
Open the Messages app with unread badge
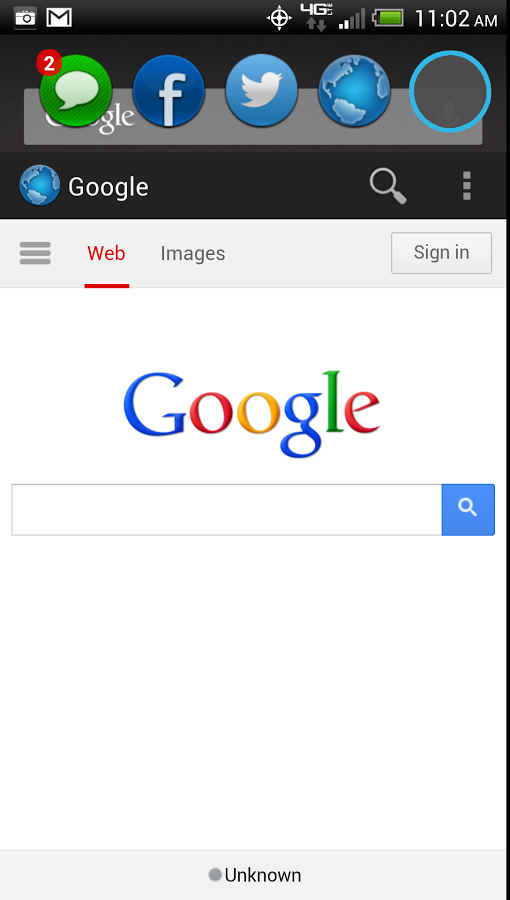75,91
